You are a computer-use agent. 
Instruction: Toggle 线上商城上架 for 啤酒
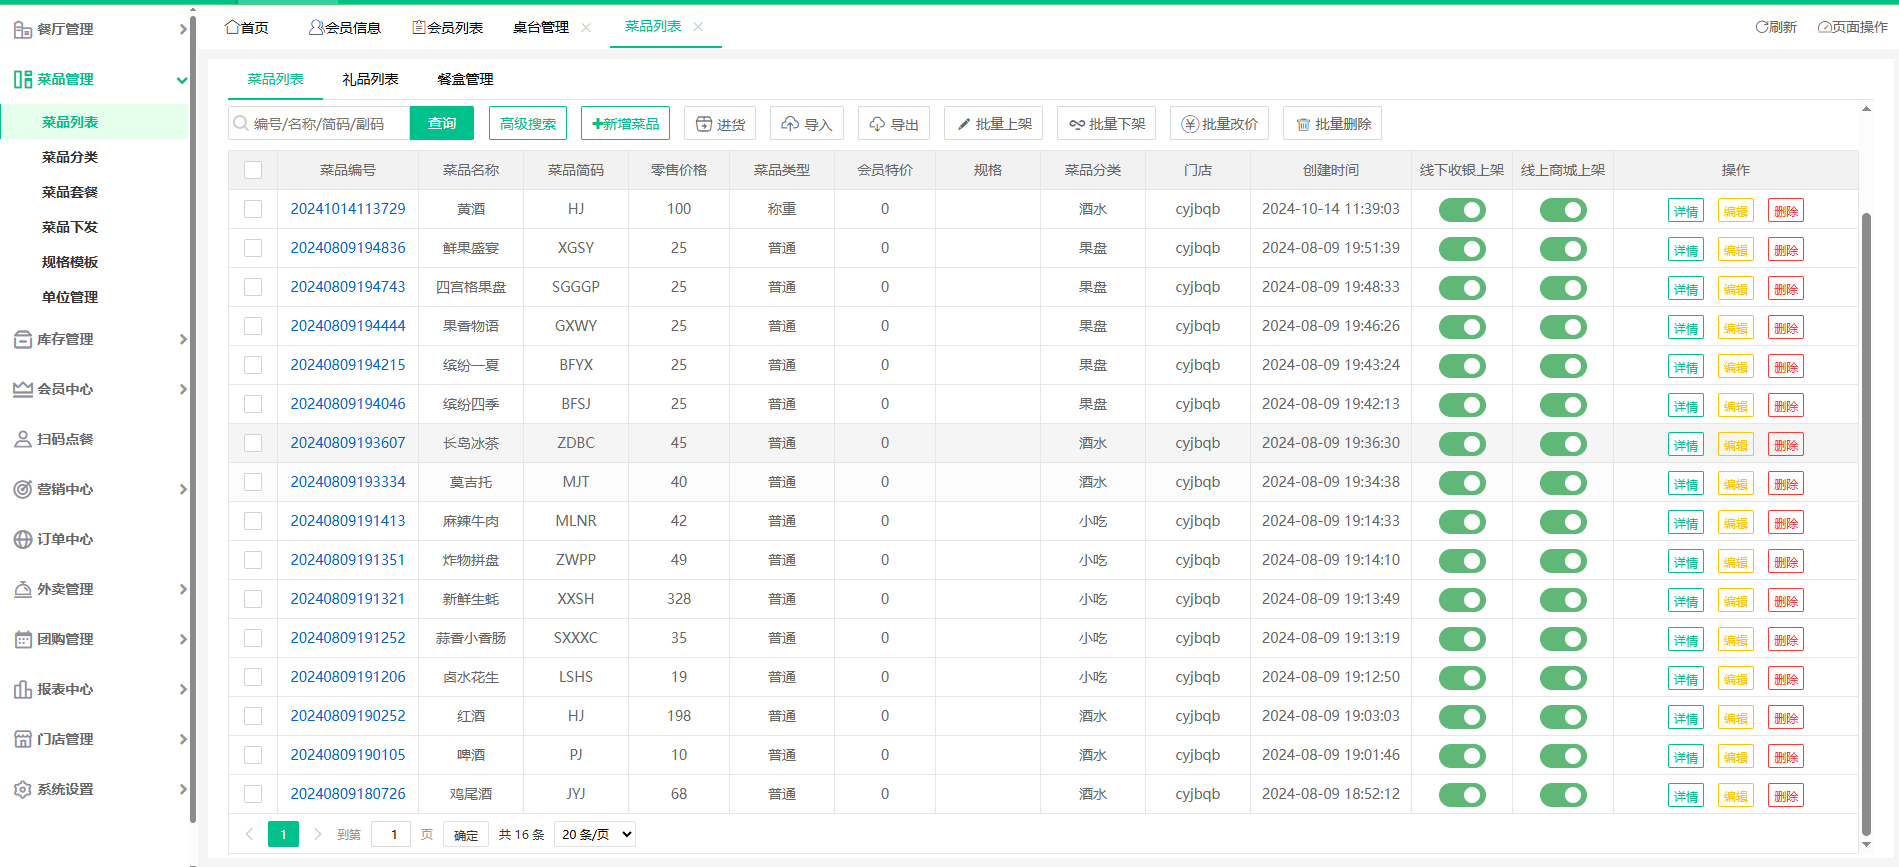click(x=1563, y=756)
